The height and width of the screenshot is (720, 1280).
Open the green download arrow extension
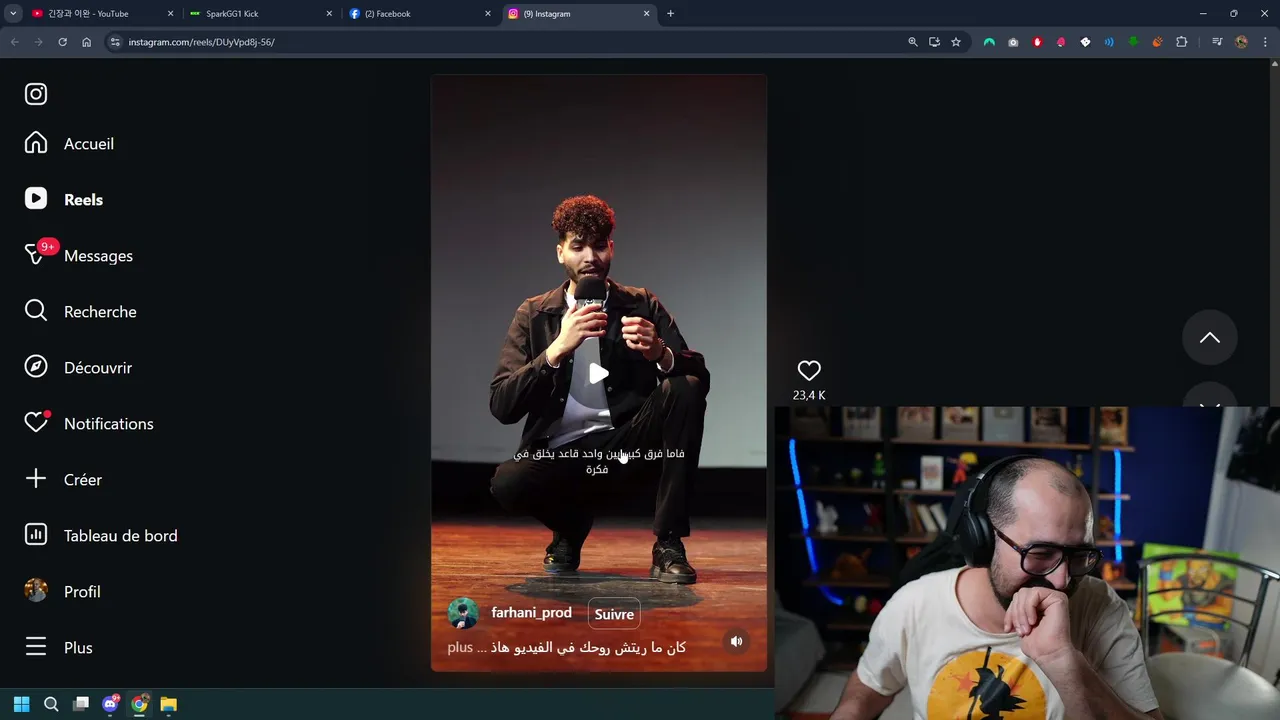click(1133, 42)
